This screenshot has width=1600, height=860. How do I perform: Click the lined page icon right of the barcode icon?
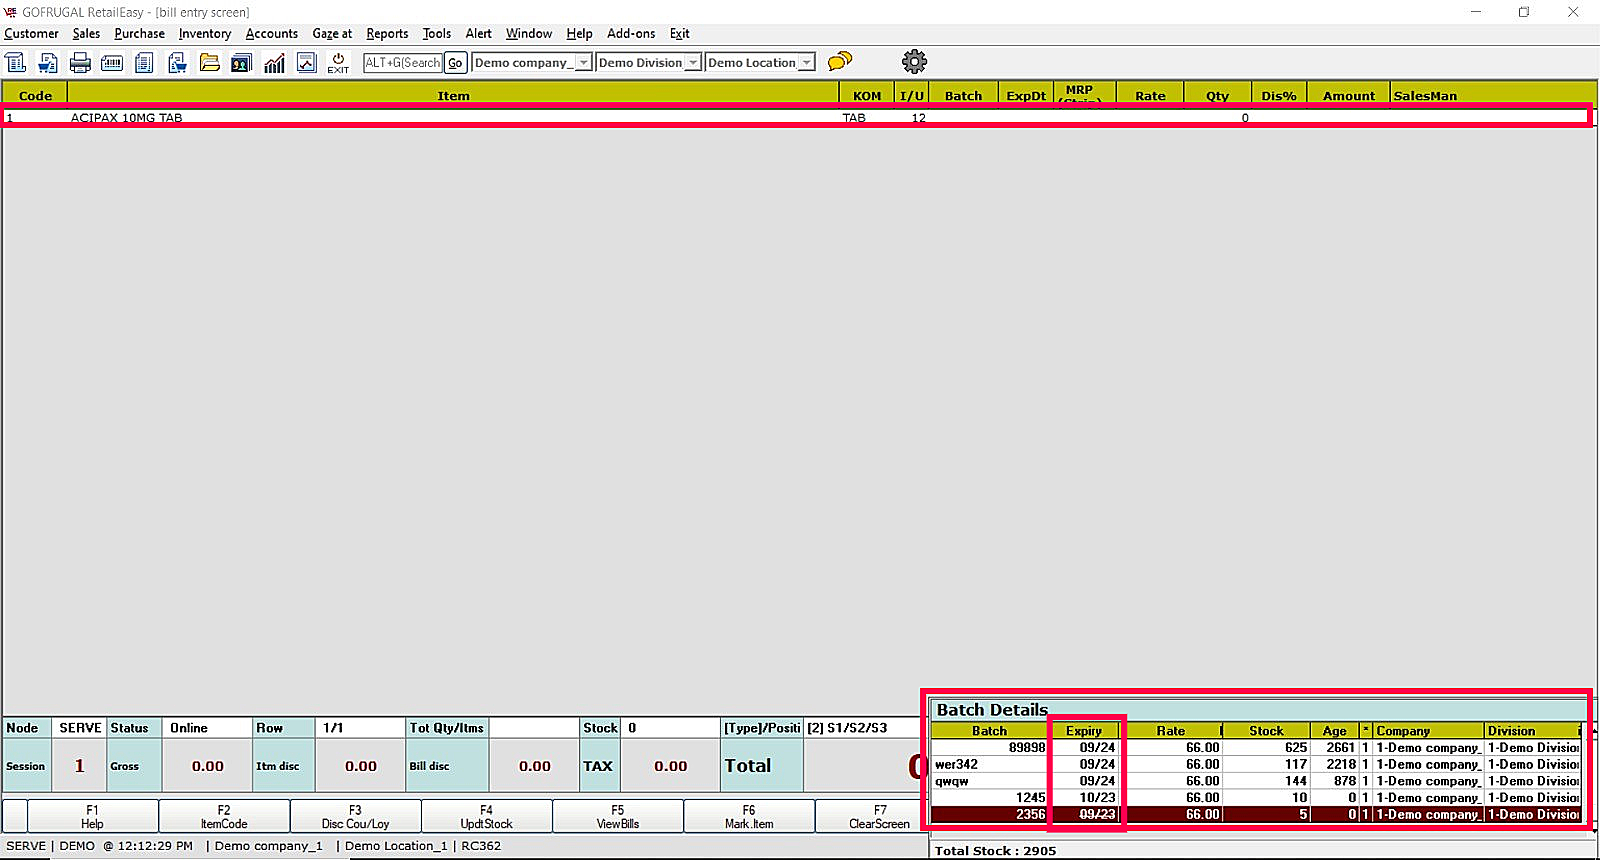[144, 63]
